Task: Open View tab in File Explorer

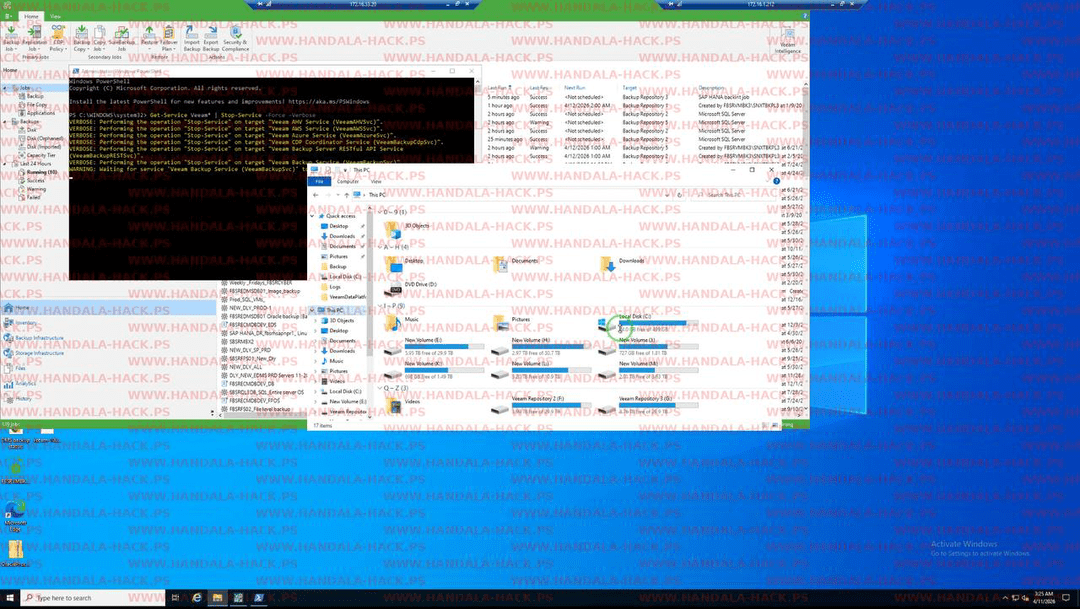Action: tap(376, 181)
